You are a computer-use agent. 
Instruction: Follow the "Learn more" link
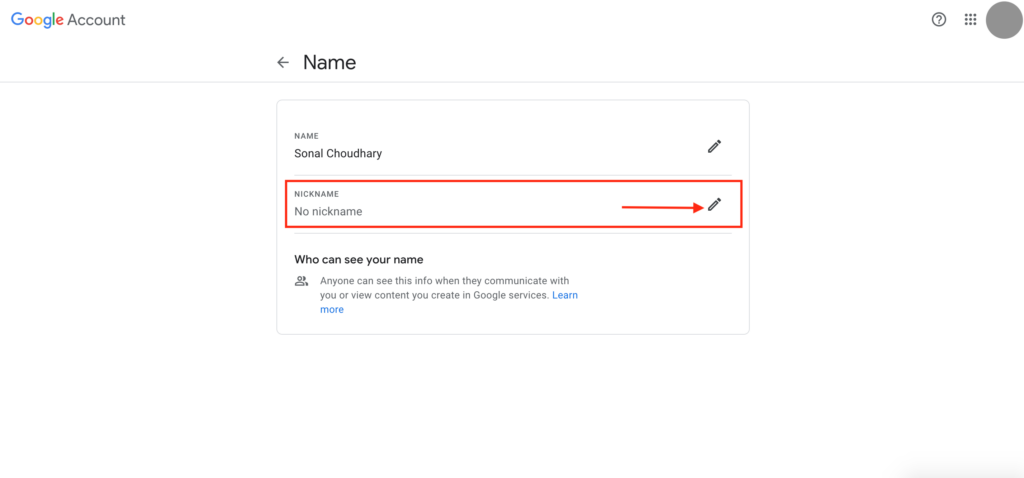click(x=565, y=296)
